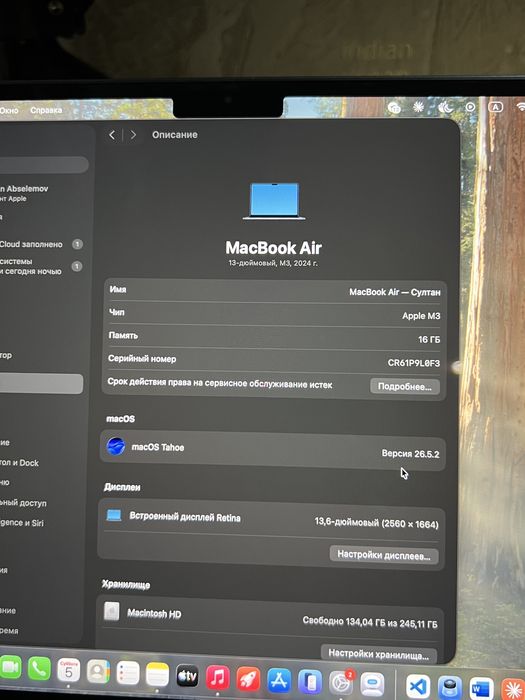Image resolution: width=525 pixels, height=700 pixels.
Task: Click the expired service coverage message
Action: tap(220, 383)
